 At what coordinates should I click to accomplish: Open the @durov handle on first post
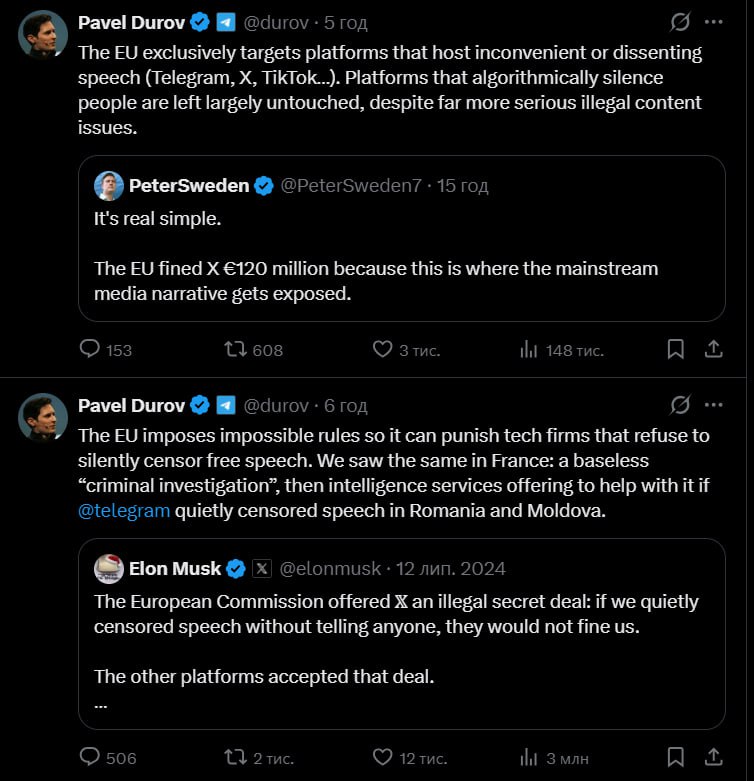[x=277, y=22]
